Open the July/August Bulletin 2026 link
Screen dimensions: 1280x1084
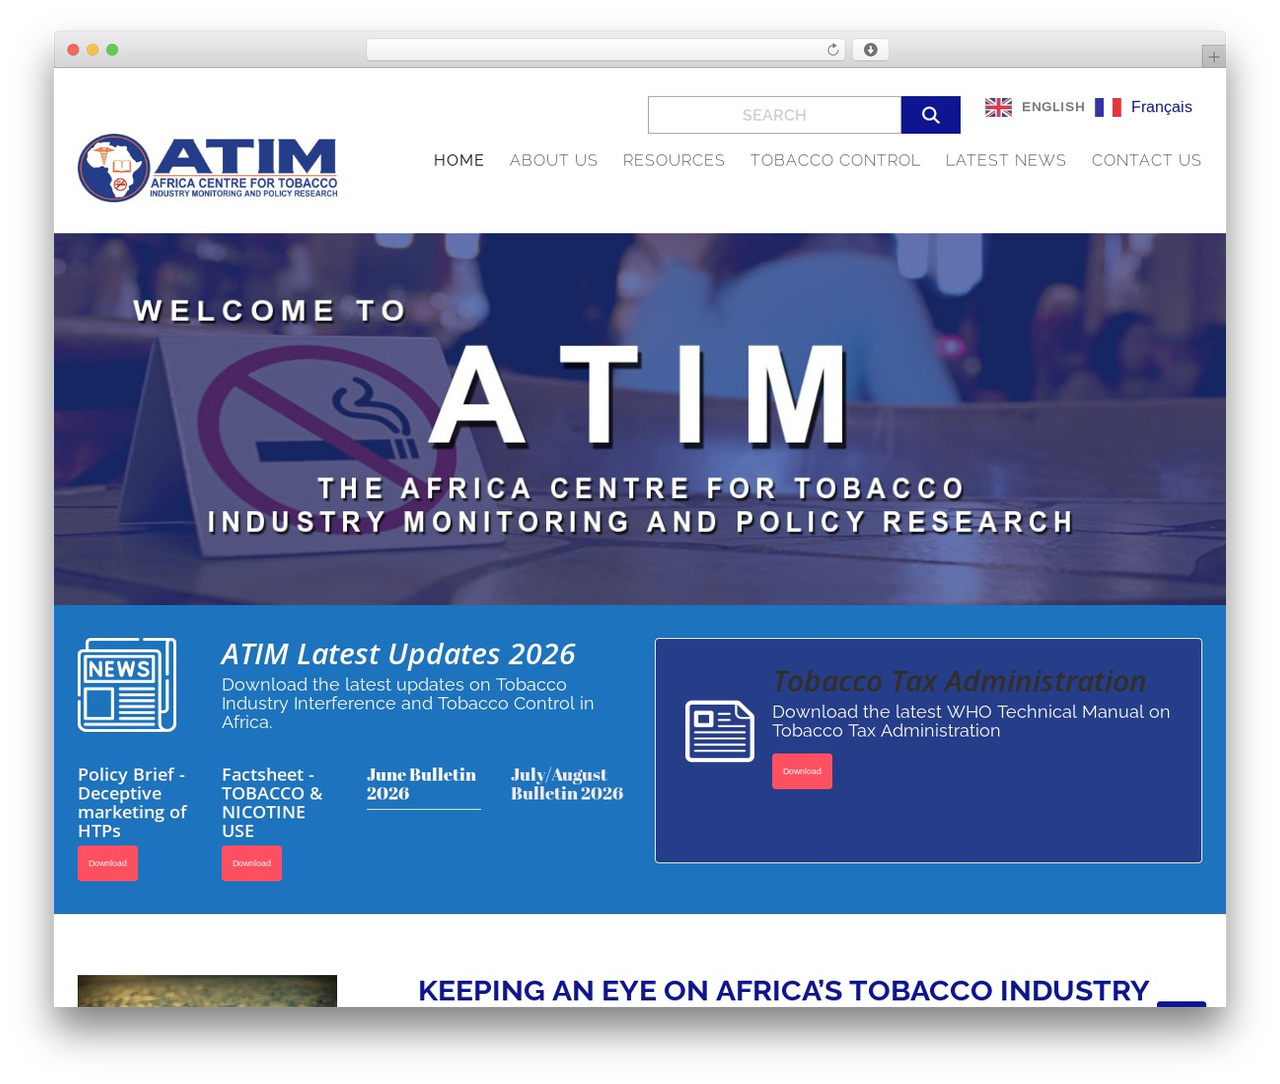pyautogui.click(x=567, y=784)
